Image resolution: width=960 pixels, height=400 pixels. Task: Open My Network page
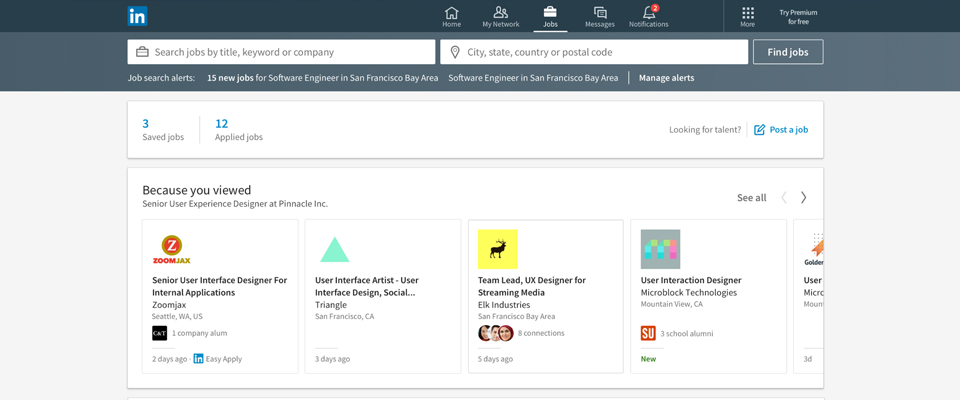(x=501, y=17)
